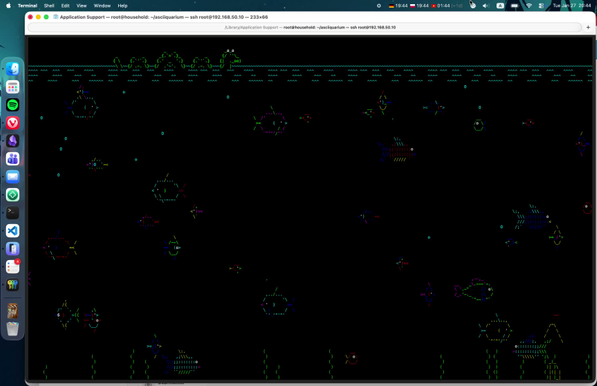Image resolution: width=597 pixels, height=386 pixels.
Task: Open the View menu
Action: click(81, 6)
